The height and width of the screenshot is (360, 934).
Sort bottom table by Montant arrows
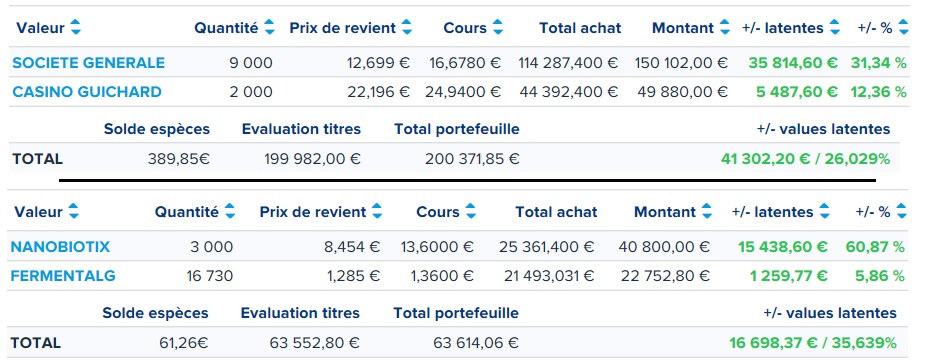(x=706, y=211)
